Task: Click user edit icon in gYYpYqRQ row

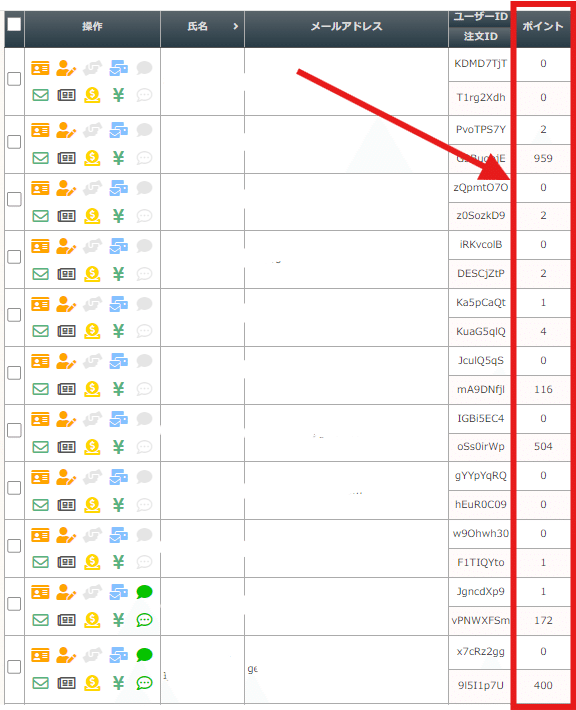Action: coord(66,477)
